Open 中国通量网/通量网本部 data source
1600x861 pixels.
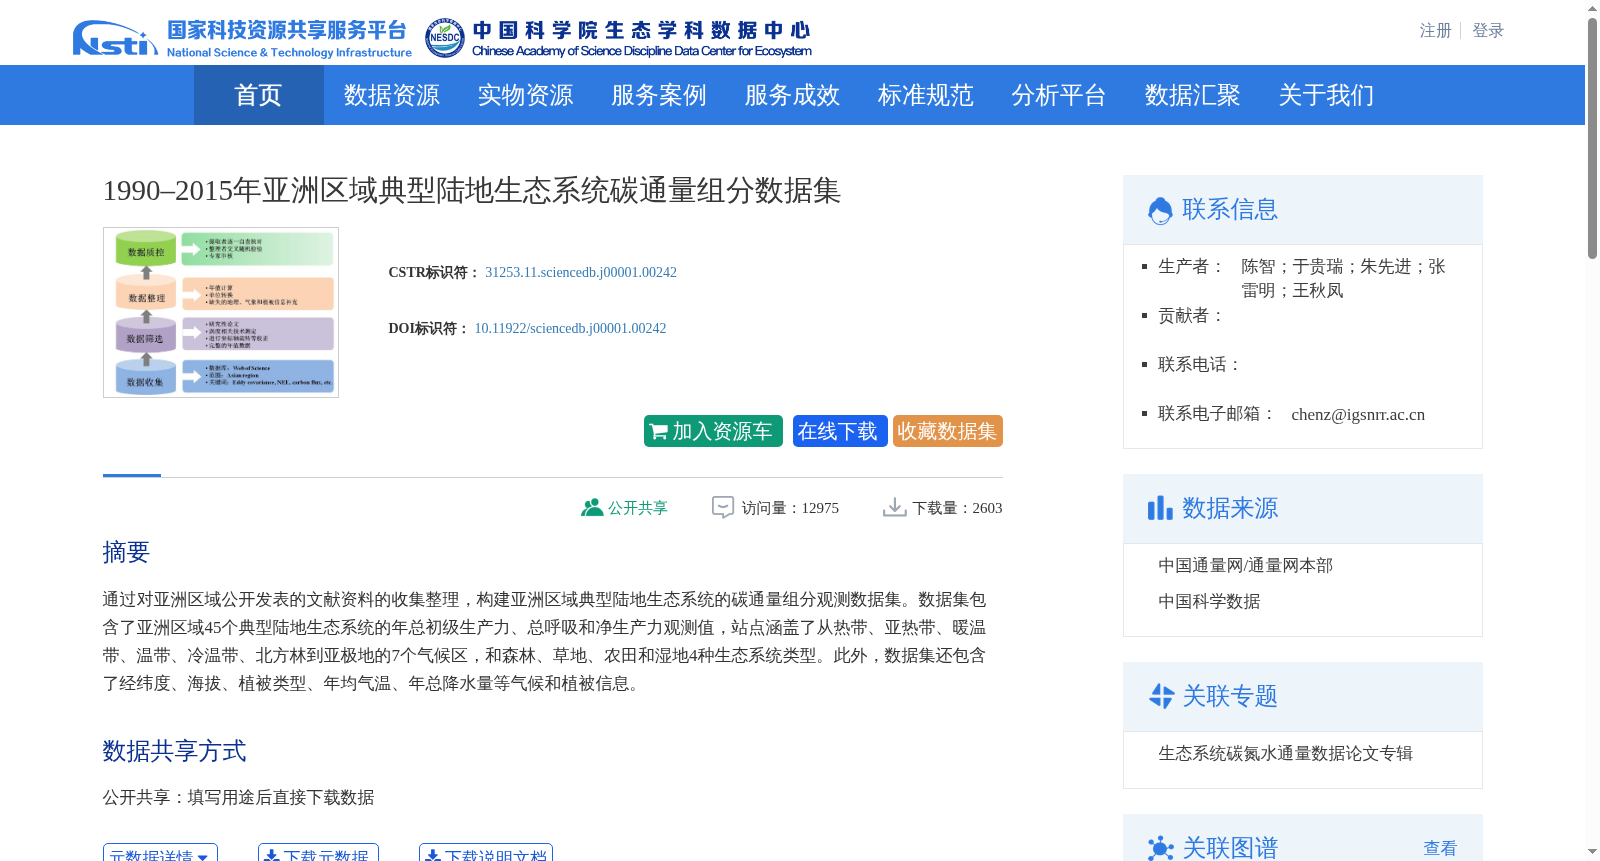1245,565
